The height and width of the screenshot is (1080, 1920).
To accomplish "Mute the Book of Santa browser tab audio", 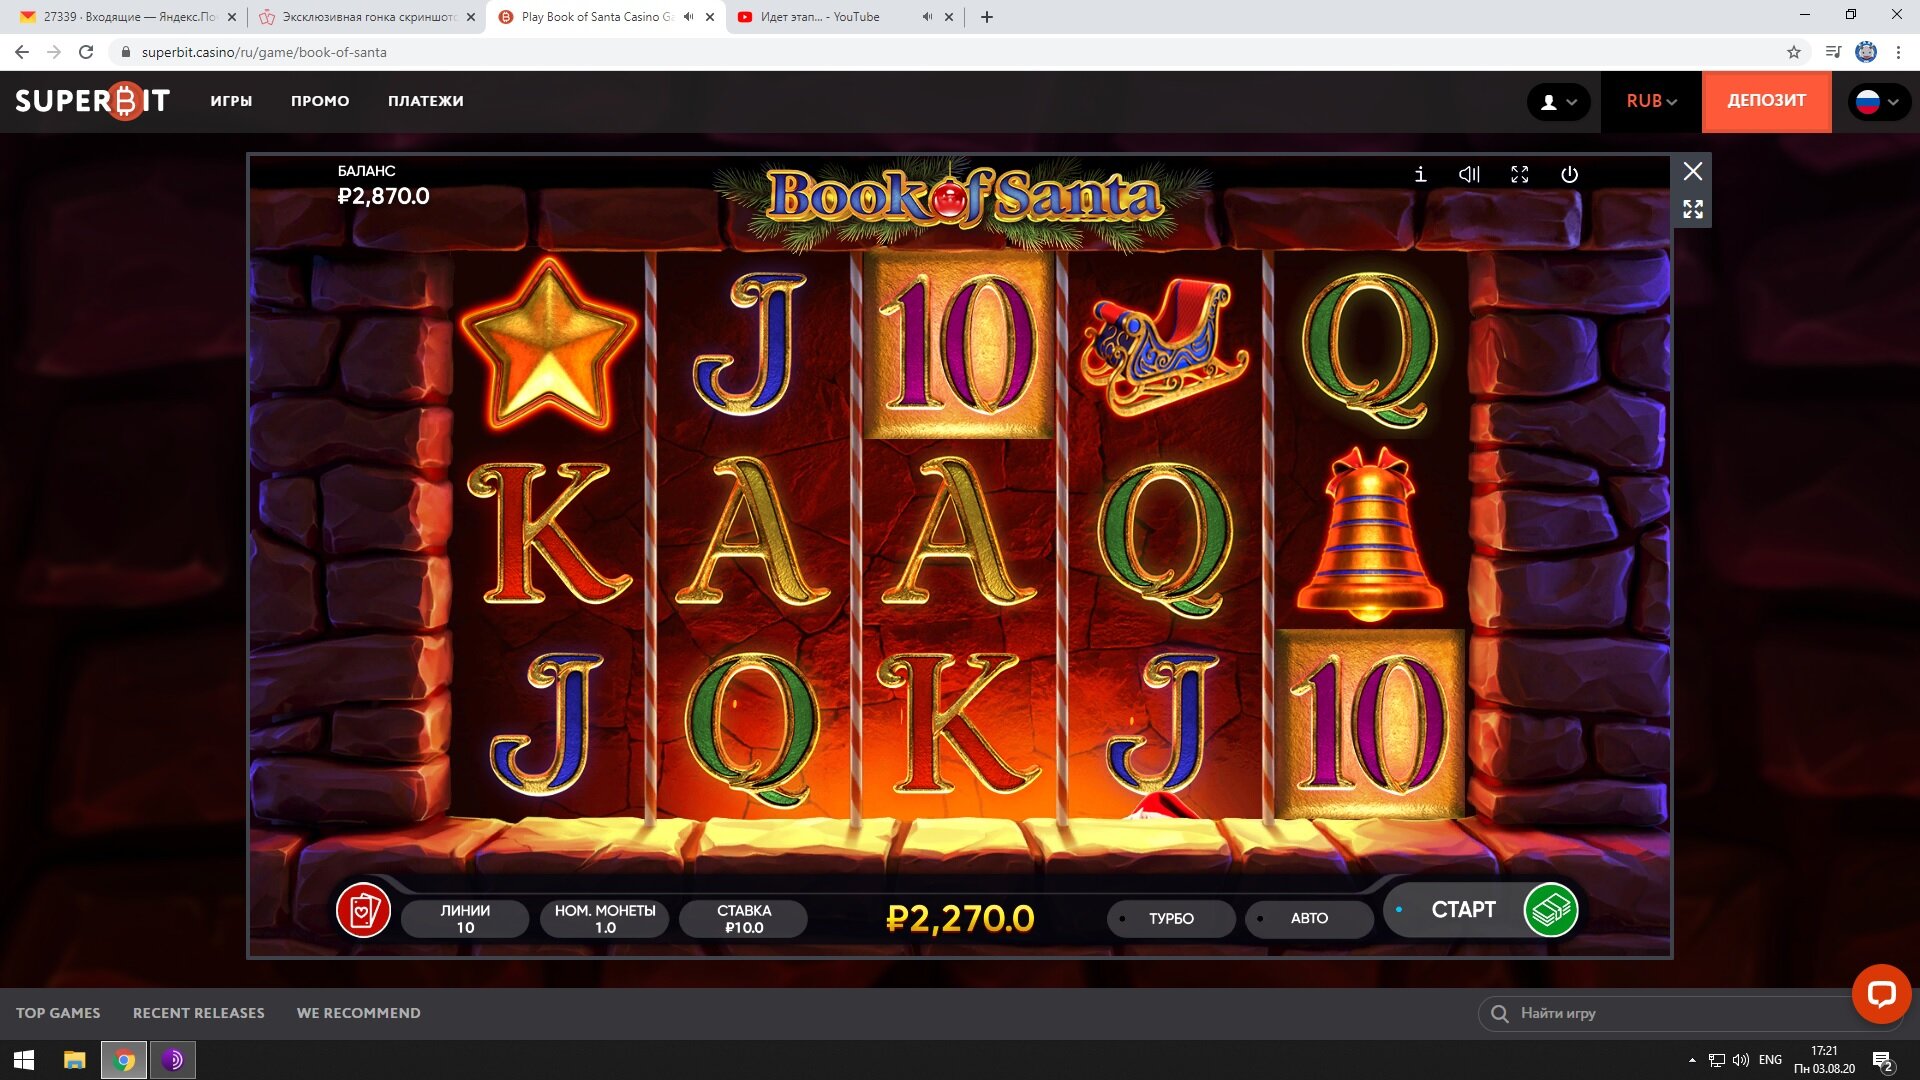I will coord(689,17).
